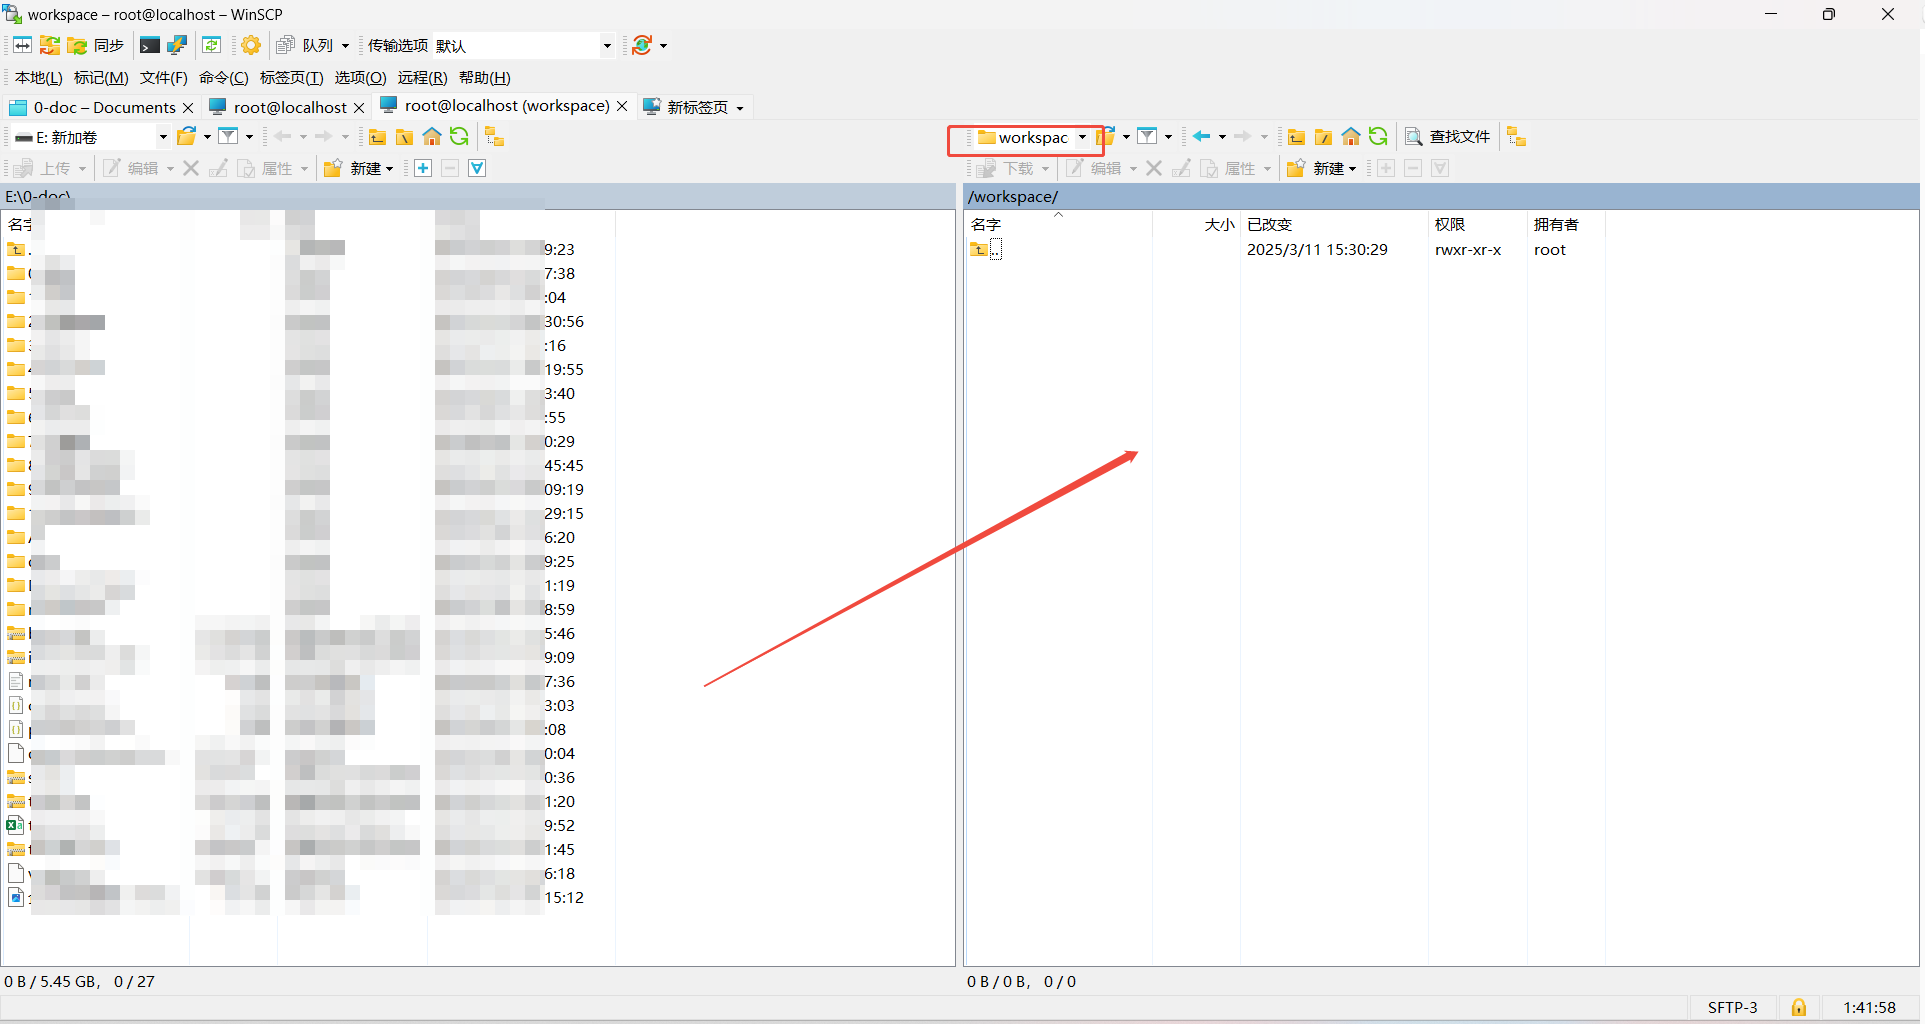1925x1024 pixels.
Task: Open the remote parent folder entry
Action: click(x=986, y=250)
